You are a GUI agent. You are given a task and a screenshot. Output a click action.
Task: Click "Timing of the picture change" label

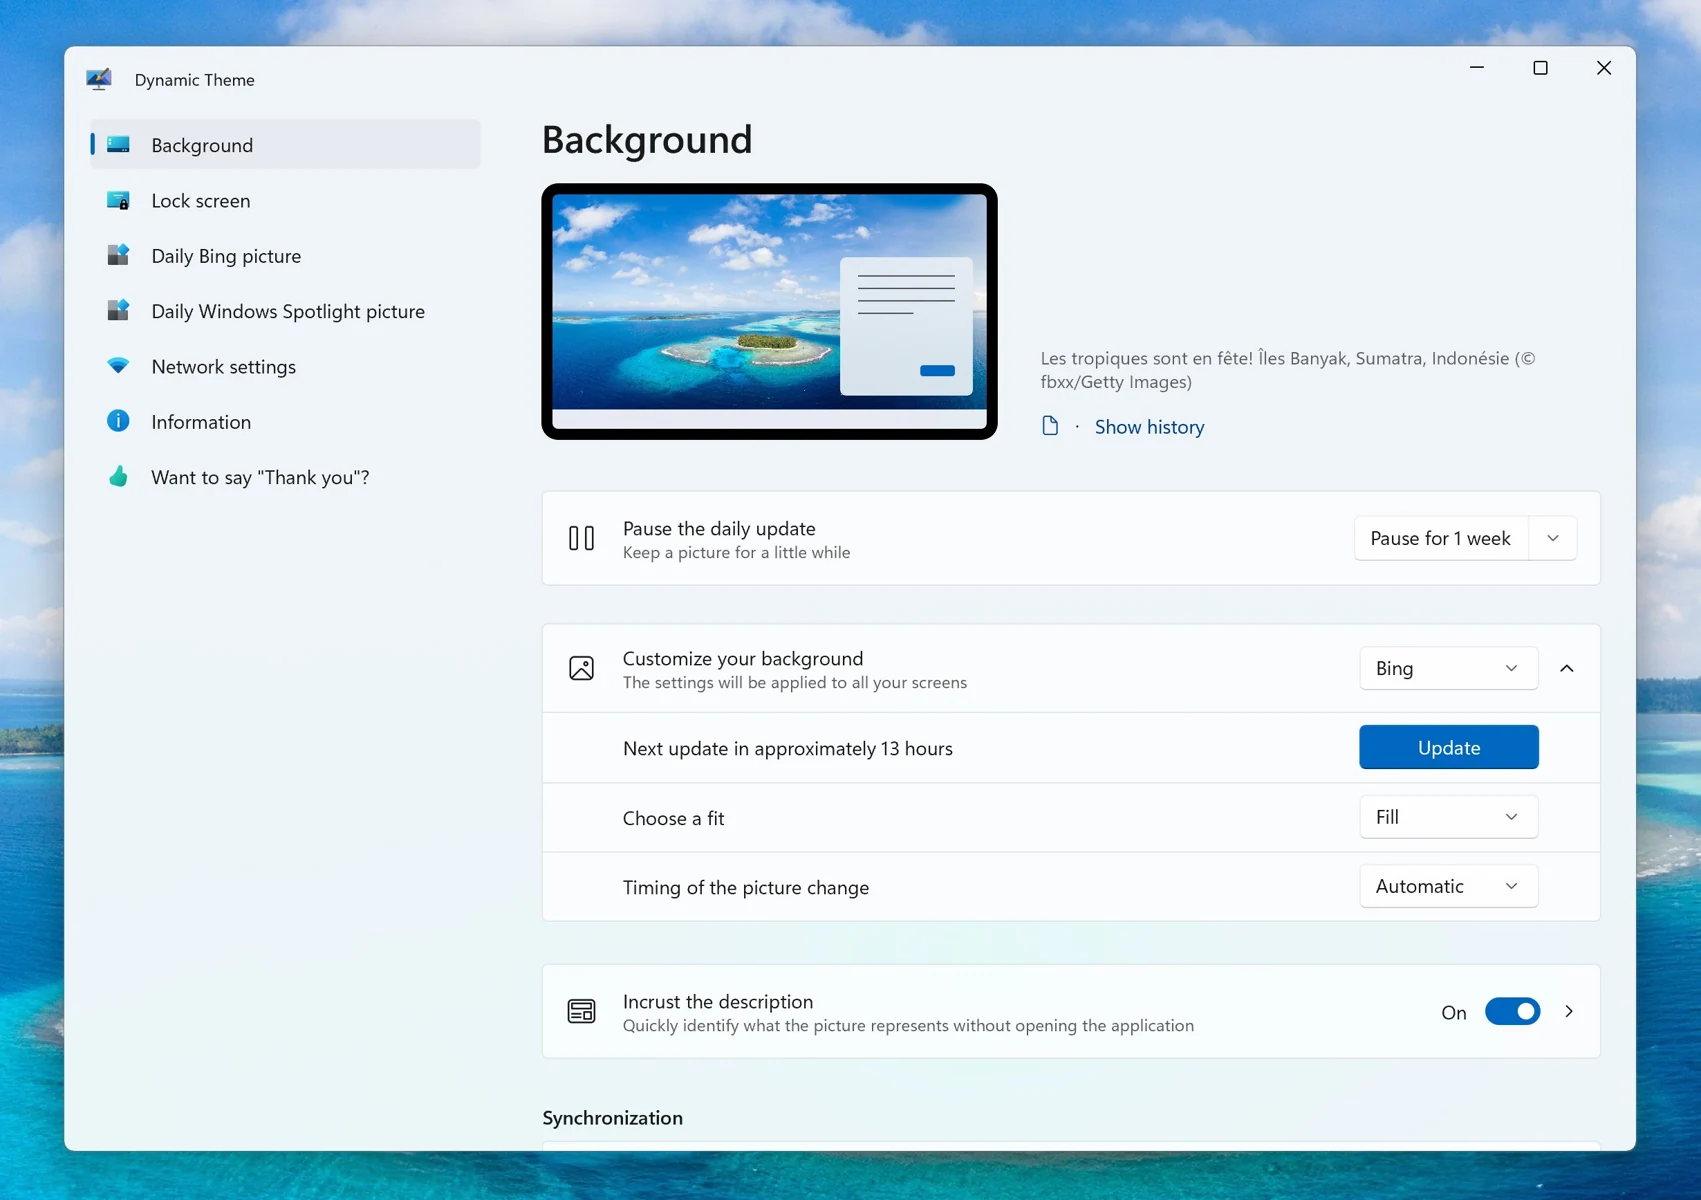(745, 887)
